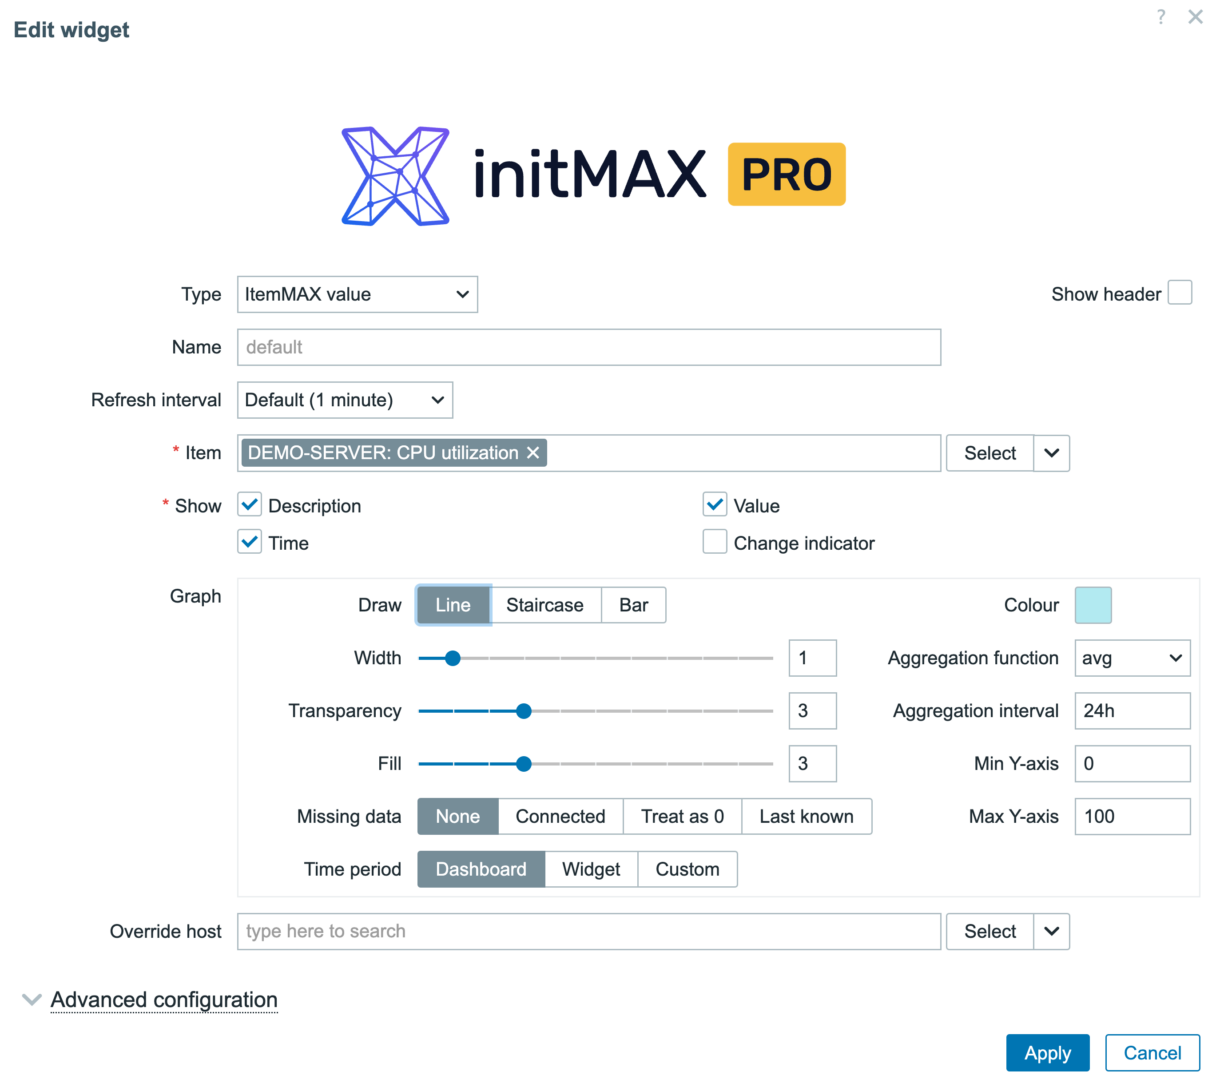The width and height of the screenshot is (1216, 1087).
Task: Choose Custom time period
Action: [687, 869]
